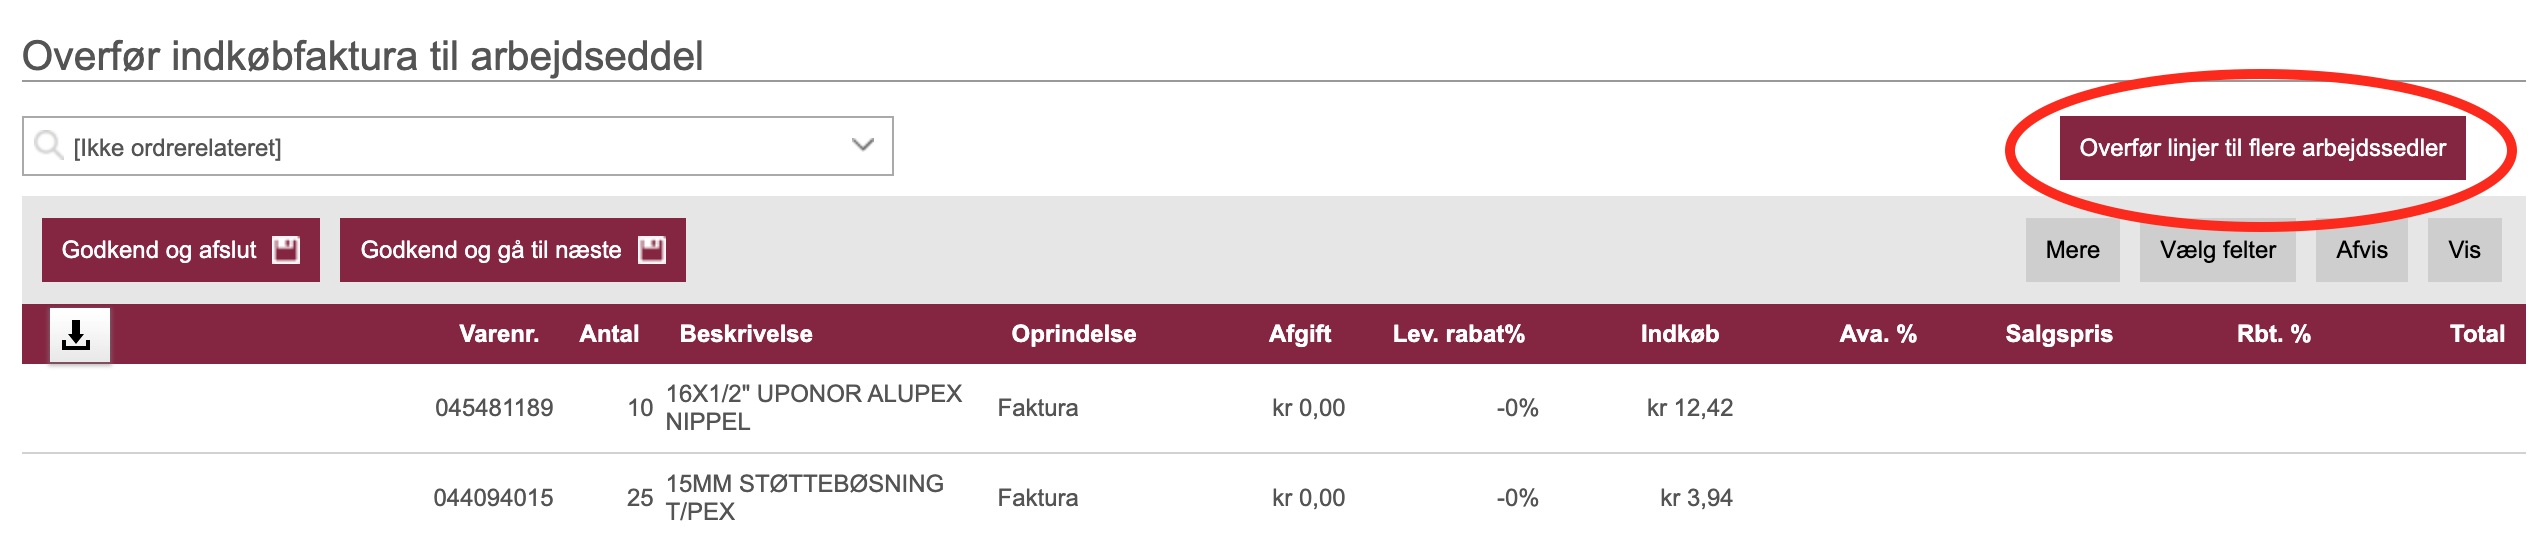Viewport: 2544px width, 542px height.
Task: Click the Lev. rabat% column header
Action: tap(1459, 334)
